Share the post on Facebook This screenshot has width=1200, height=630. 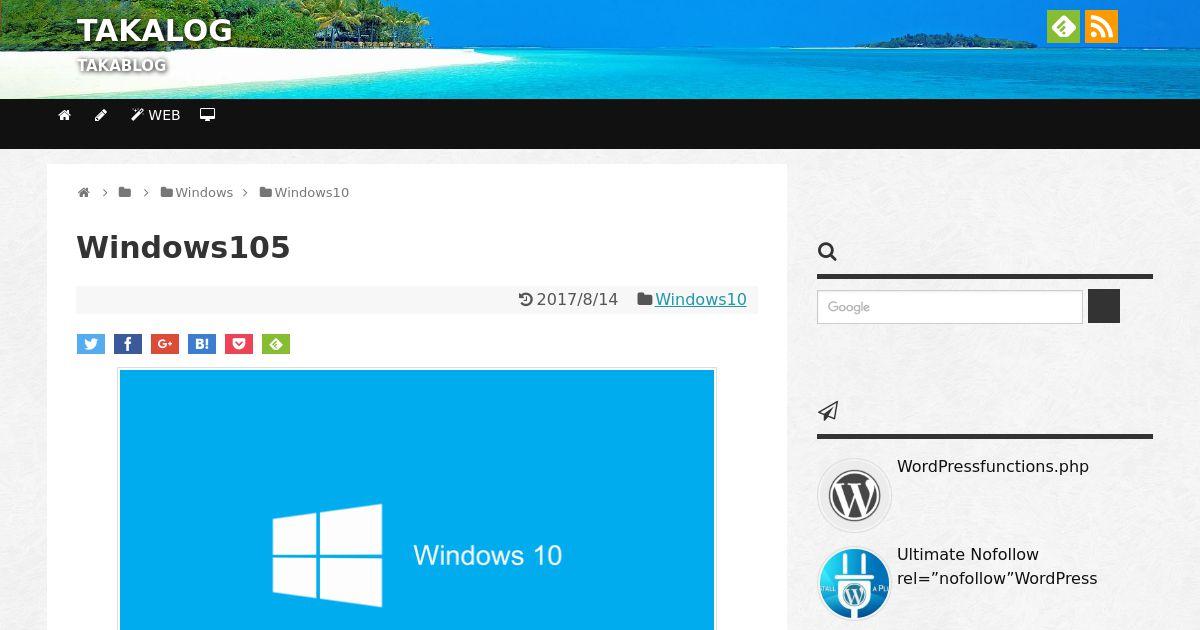coord(128,344)
